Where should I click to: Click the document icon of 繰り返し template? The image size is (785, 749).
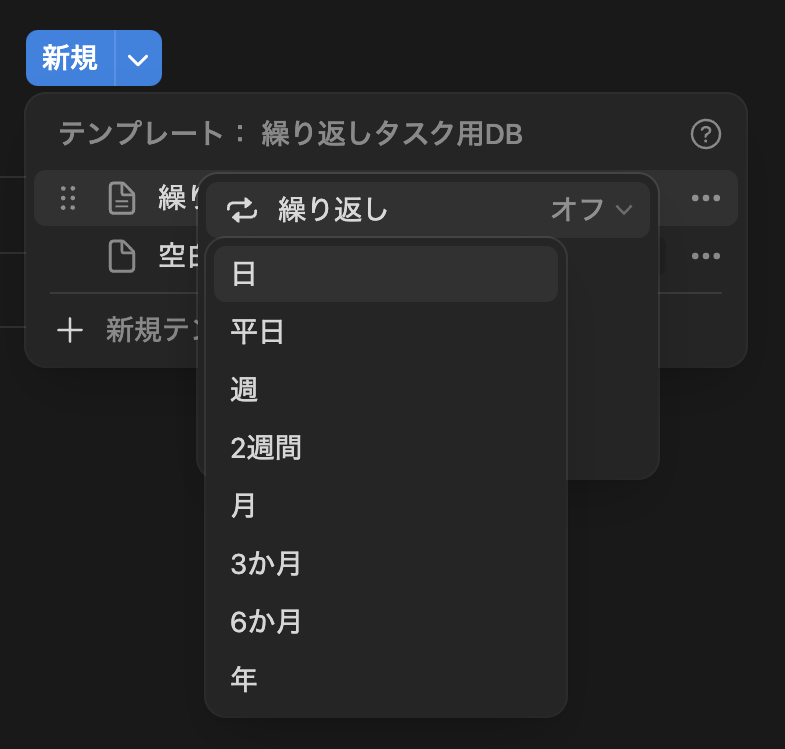click(x=122, y=198)
